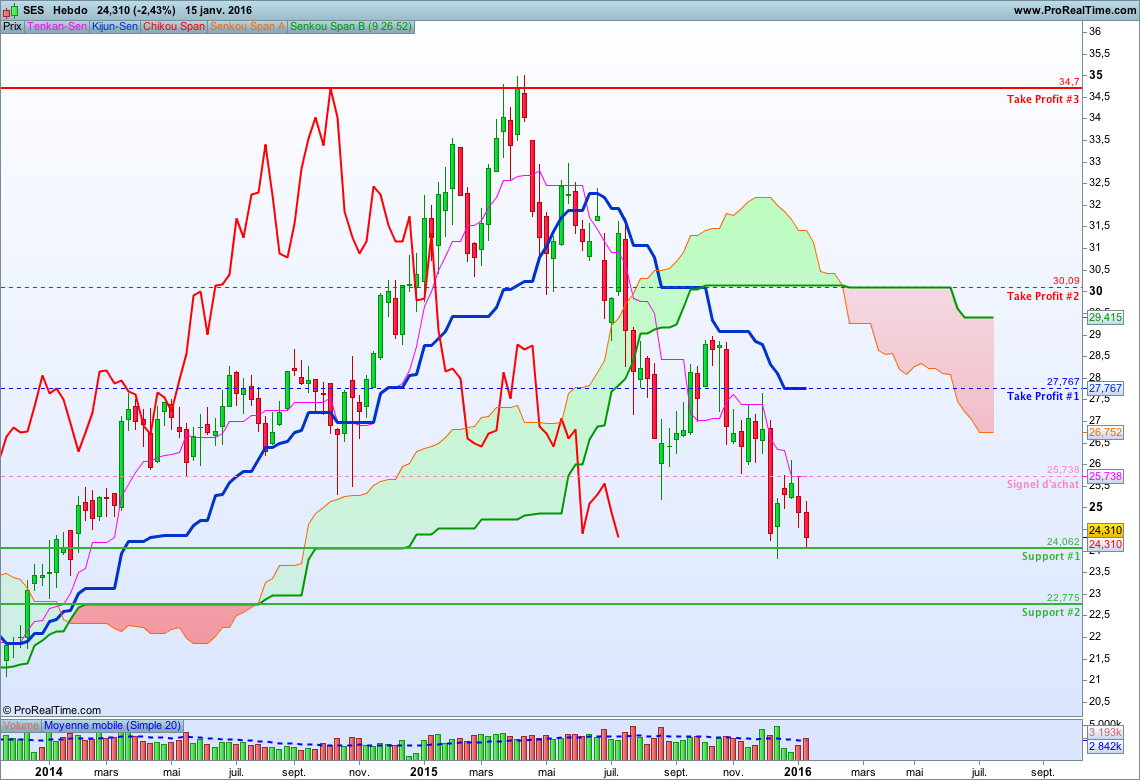This screenshot has width=1140, height=780.
Task: Click the yellow 24,310 current price tag
Action: (x=1105, y=530)
